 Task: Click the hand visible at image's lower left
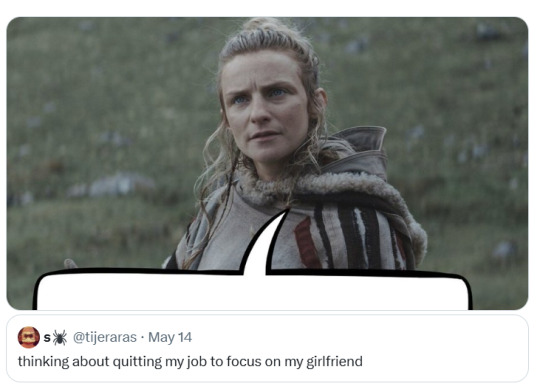[71, 264]
